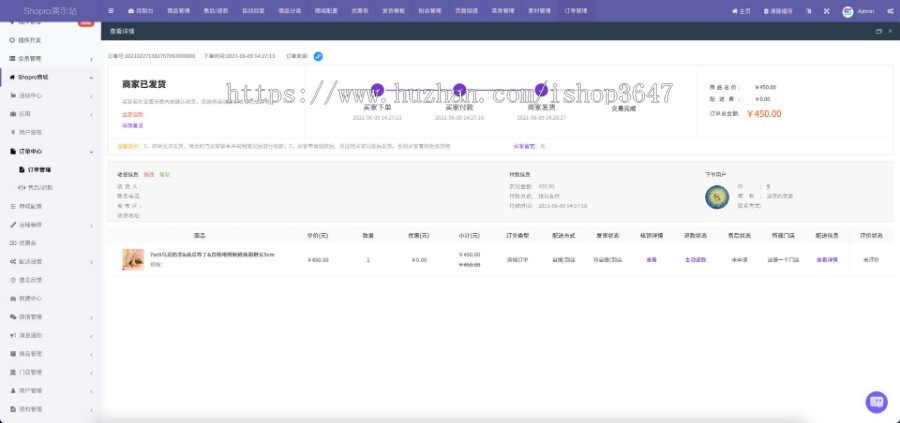Switch to the 售后/退款 top tab

tap(216, 11)
